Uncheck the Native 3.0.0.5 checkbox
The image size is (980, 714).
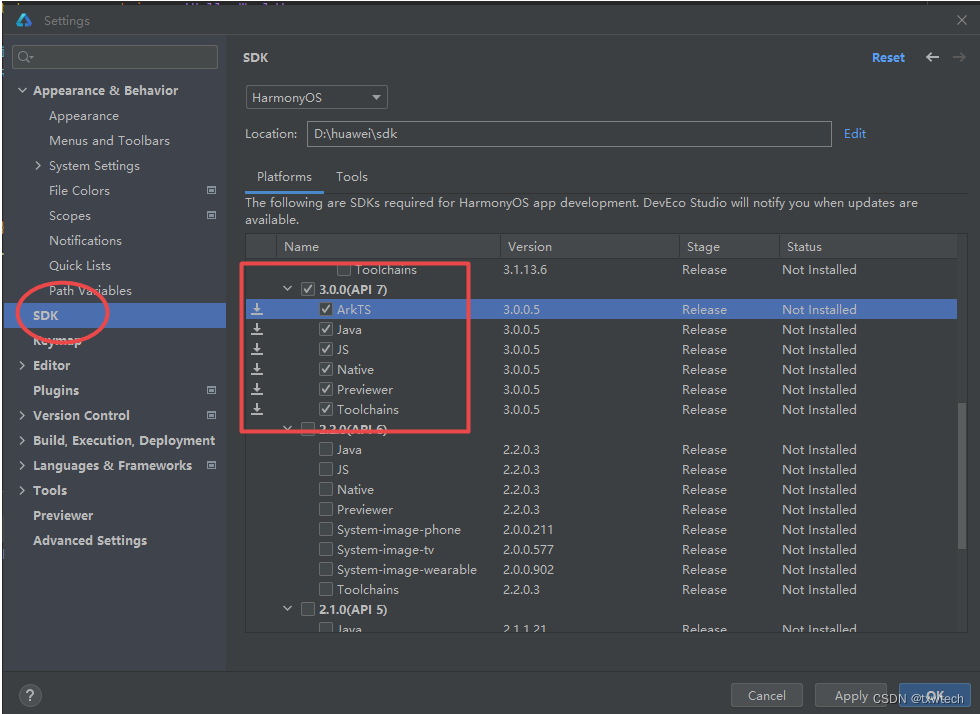point(326,369)
